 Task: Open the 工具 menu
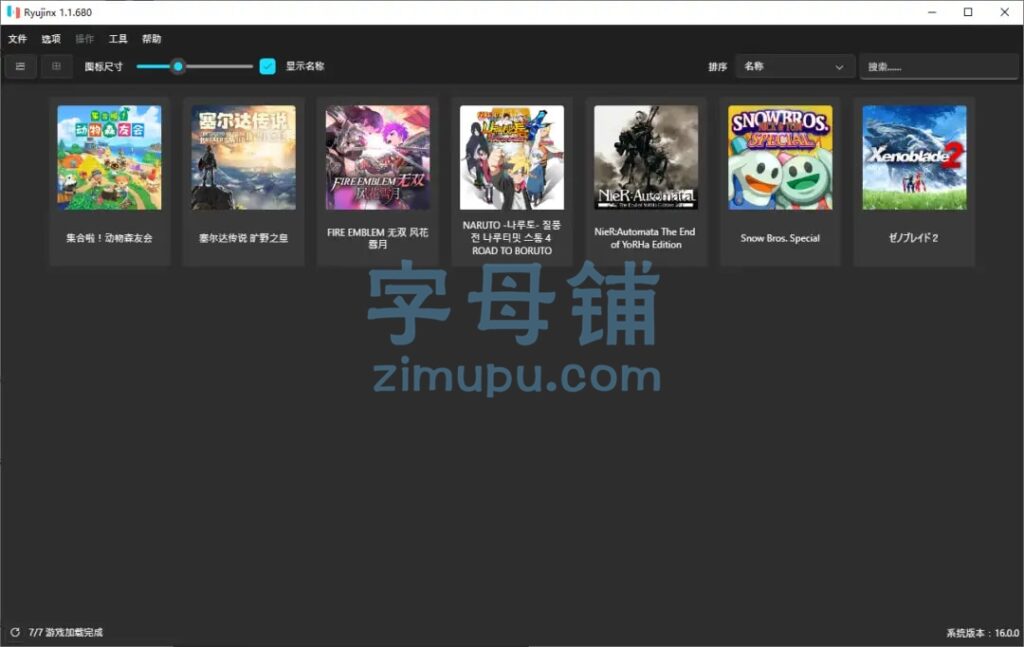118,39
